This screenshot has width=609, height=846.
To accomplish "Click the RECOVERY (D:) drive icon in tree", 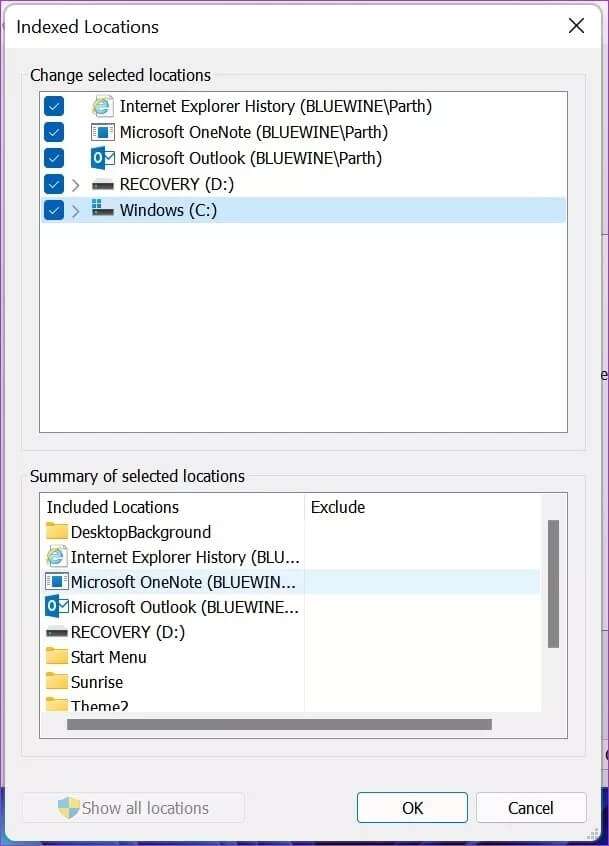I will (102, 185).
